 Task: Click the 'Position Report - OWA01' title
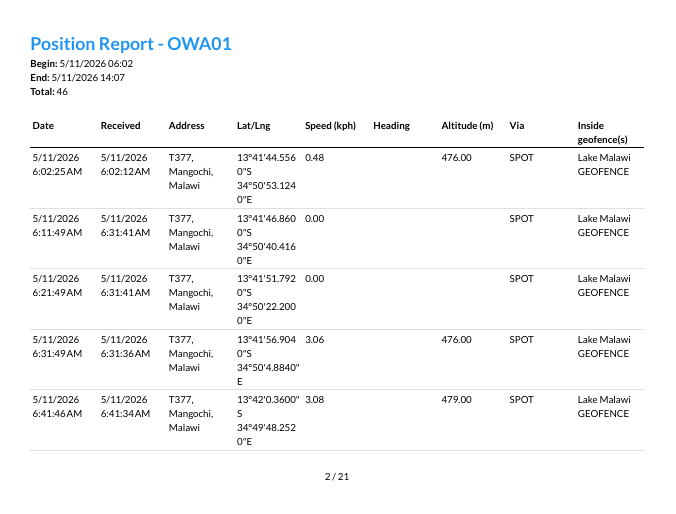(x=131, y=44)
